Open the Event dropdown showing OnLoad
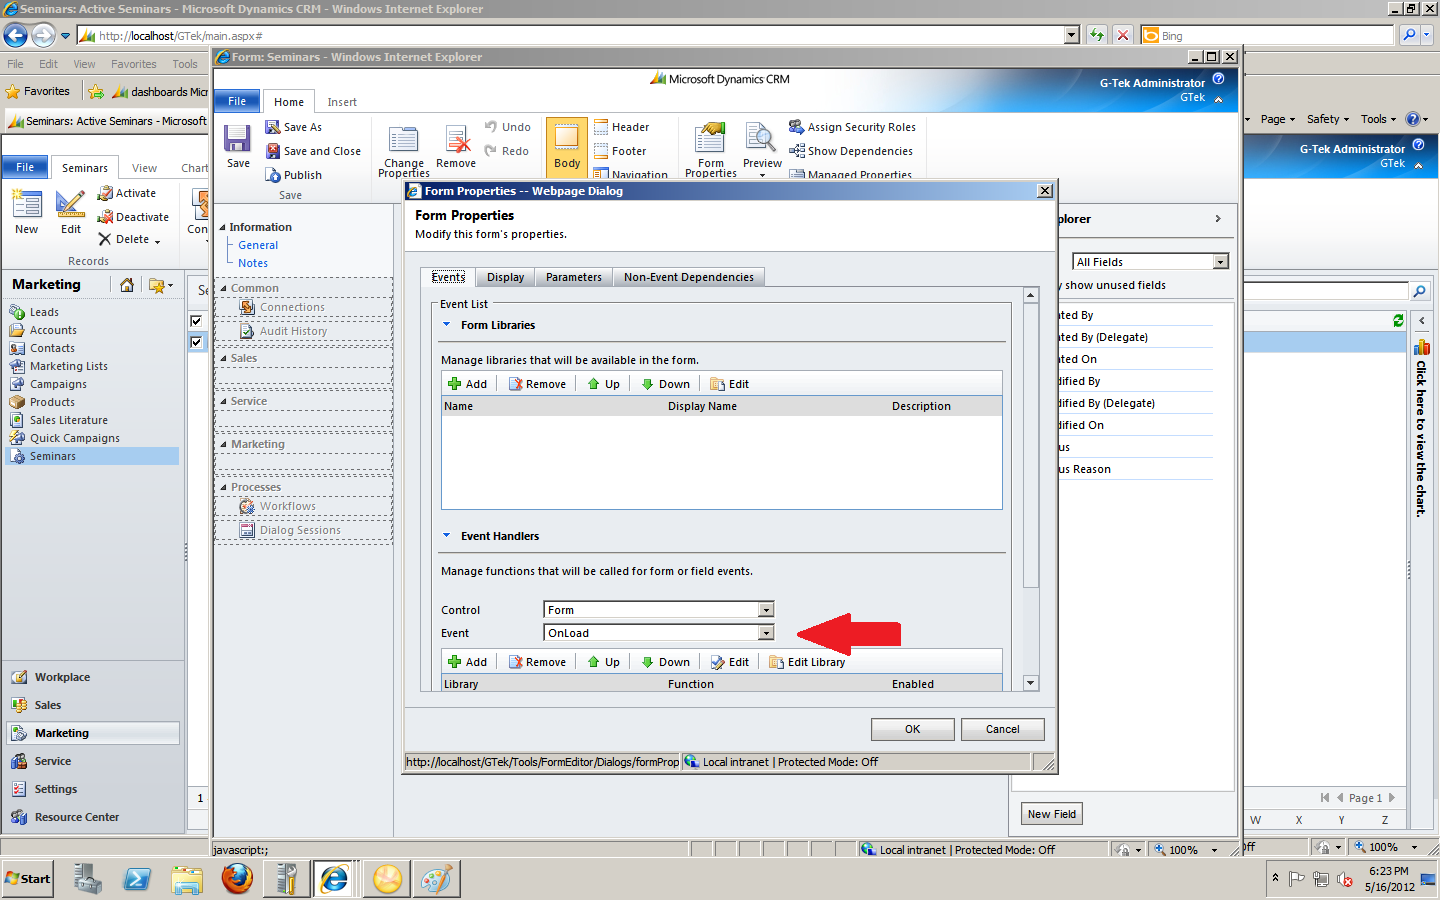The height and width of the screenshot is (900, 1440). [766, 633]
